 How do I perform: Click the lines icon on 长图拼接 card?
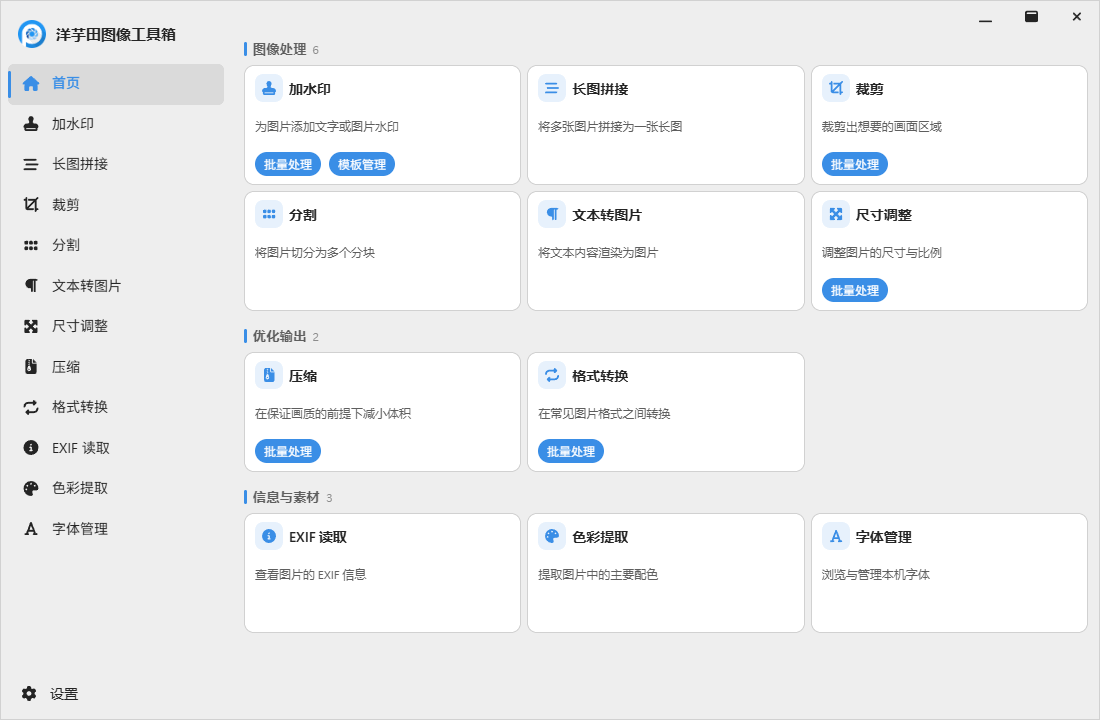551,88
